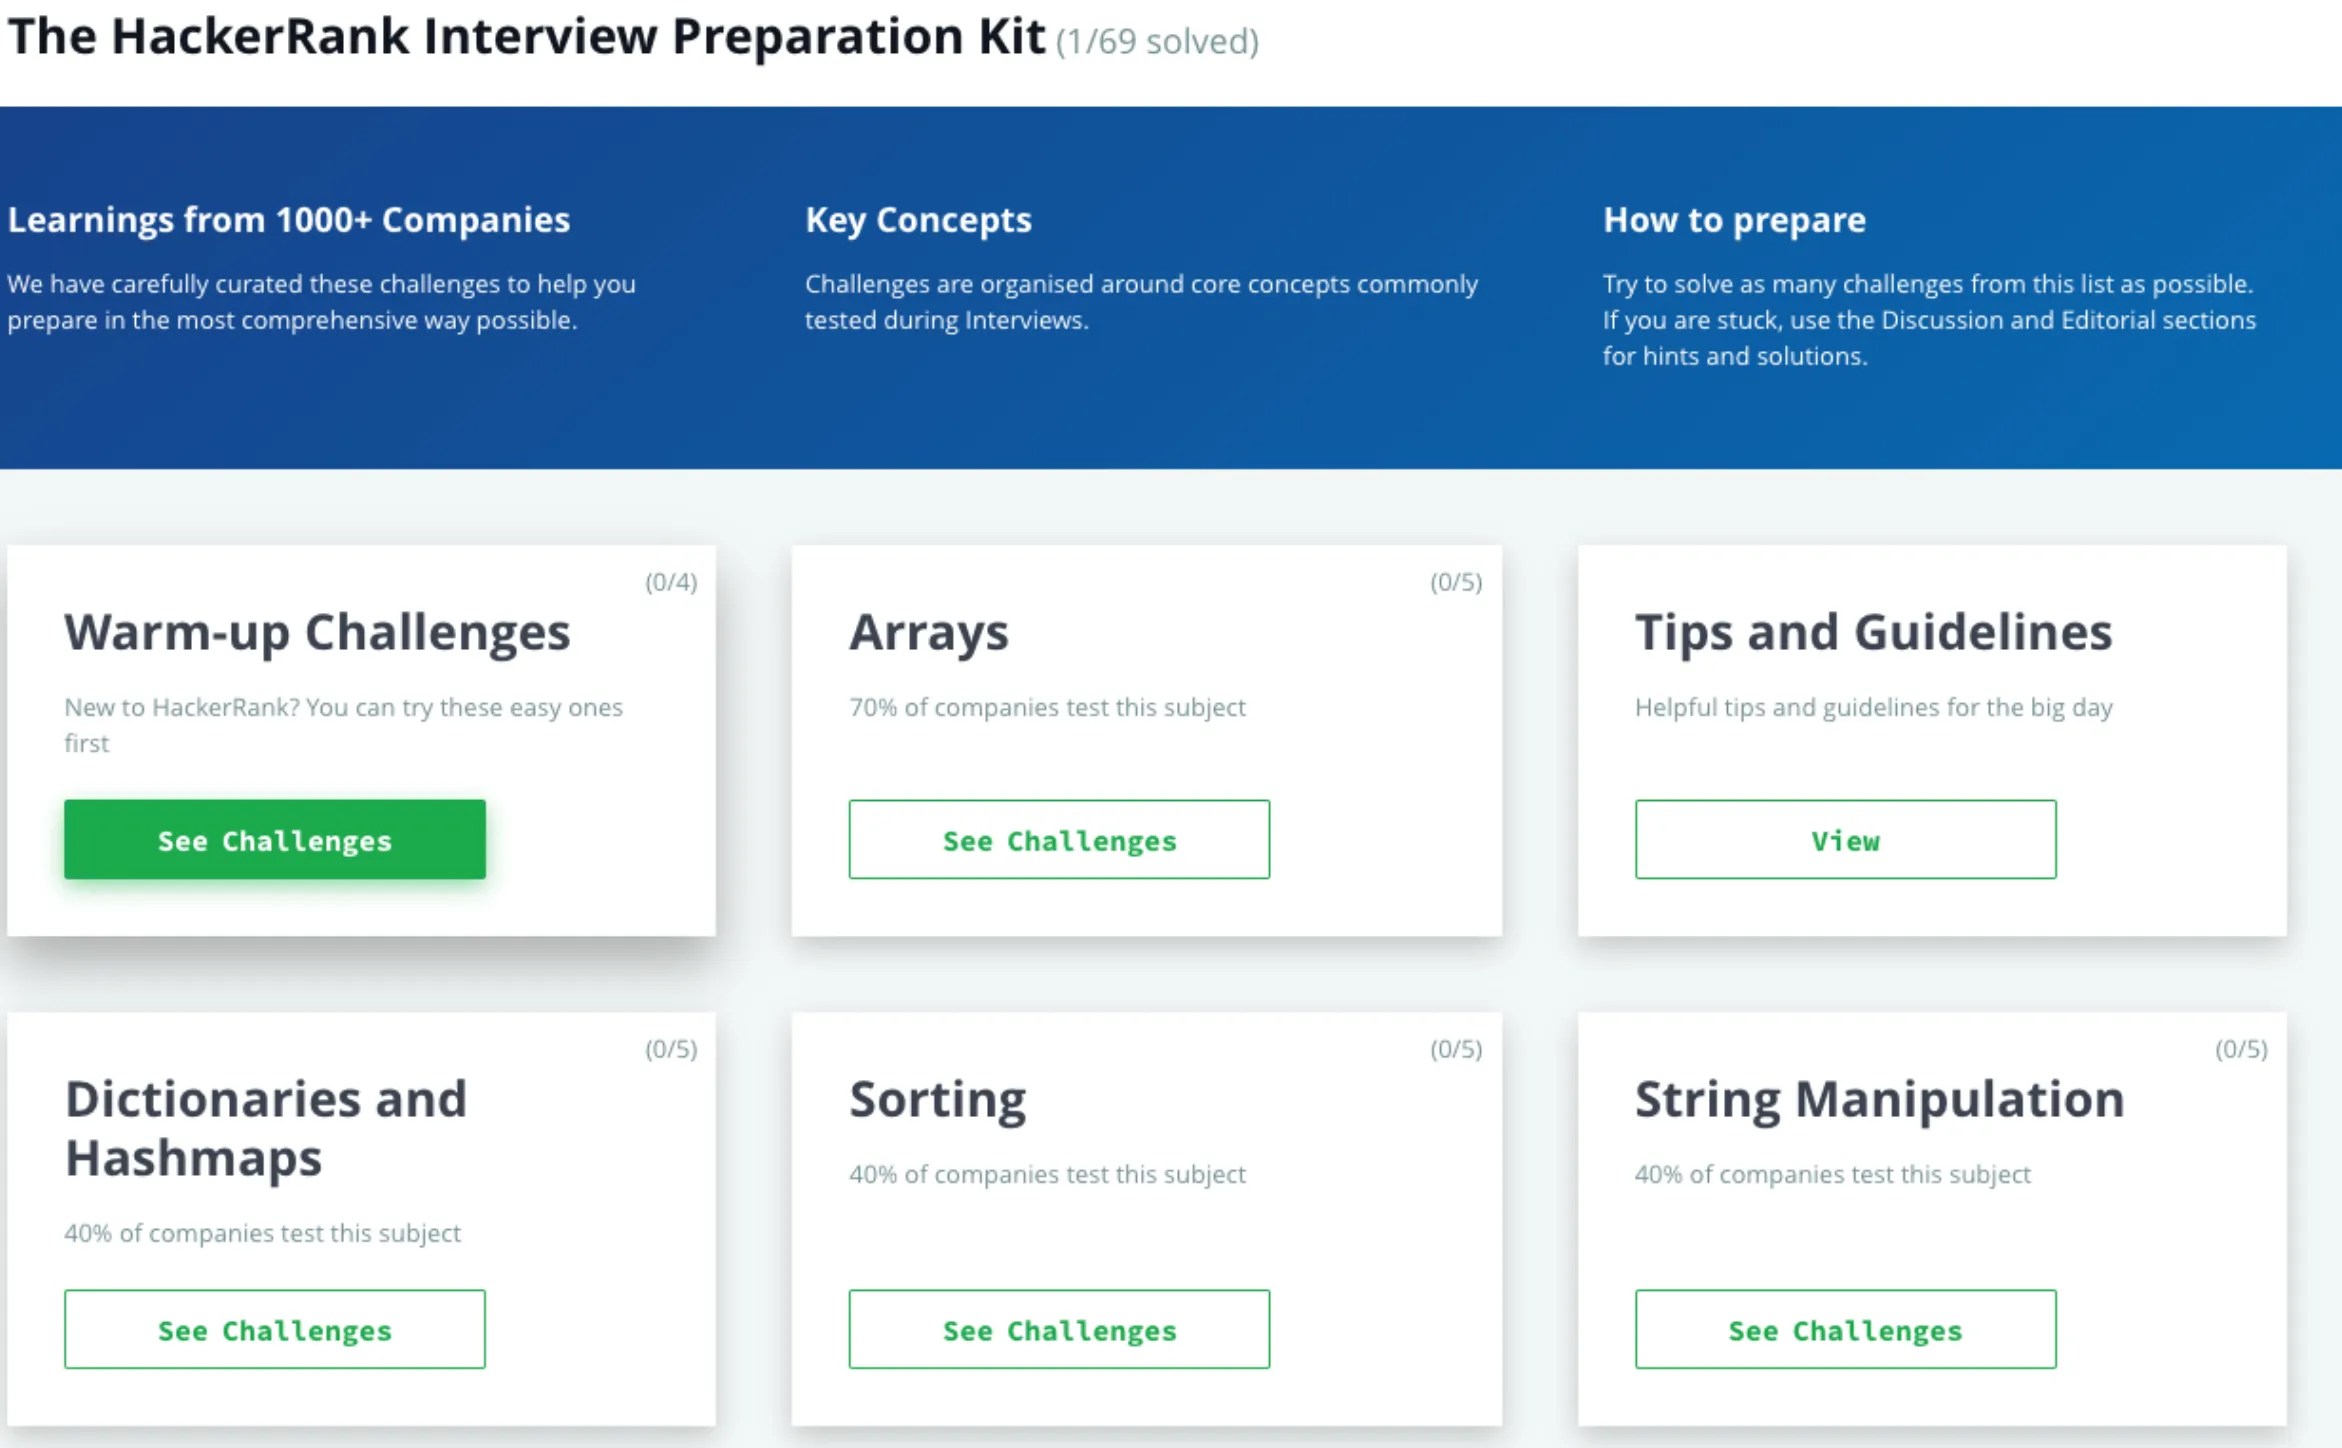The width and height of the screenshot is (2342, 1448).
Task: Open the Arrays challenges list
Action: pyautogui.click(x=1059, y=840)
